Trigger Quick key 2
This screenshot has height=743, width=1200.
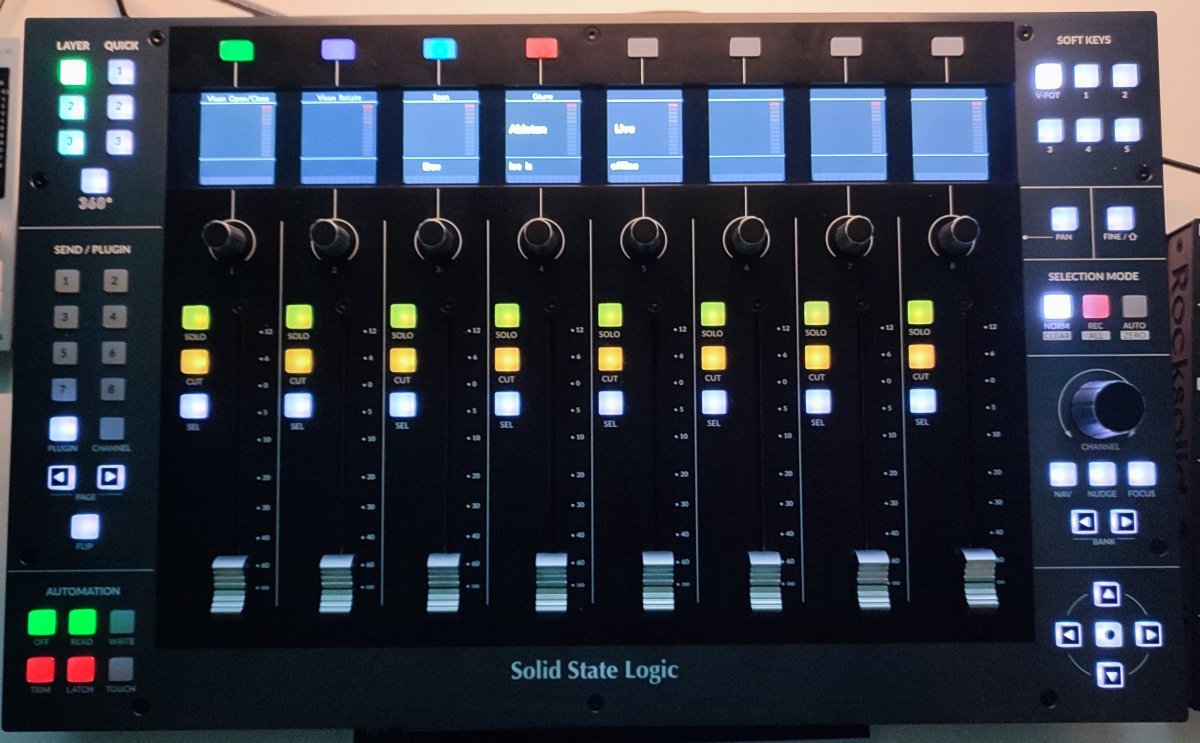coord(121,107)
